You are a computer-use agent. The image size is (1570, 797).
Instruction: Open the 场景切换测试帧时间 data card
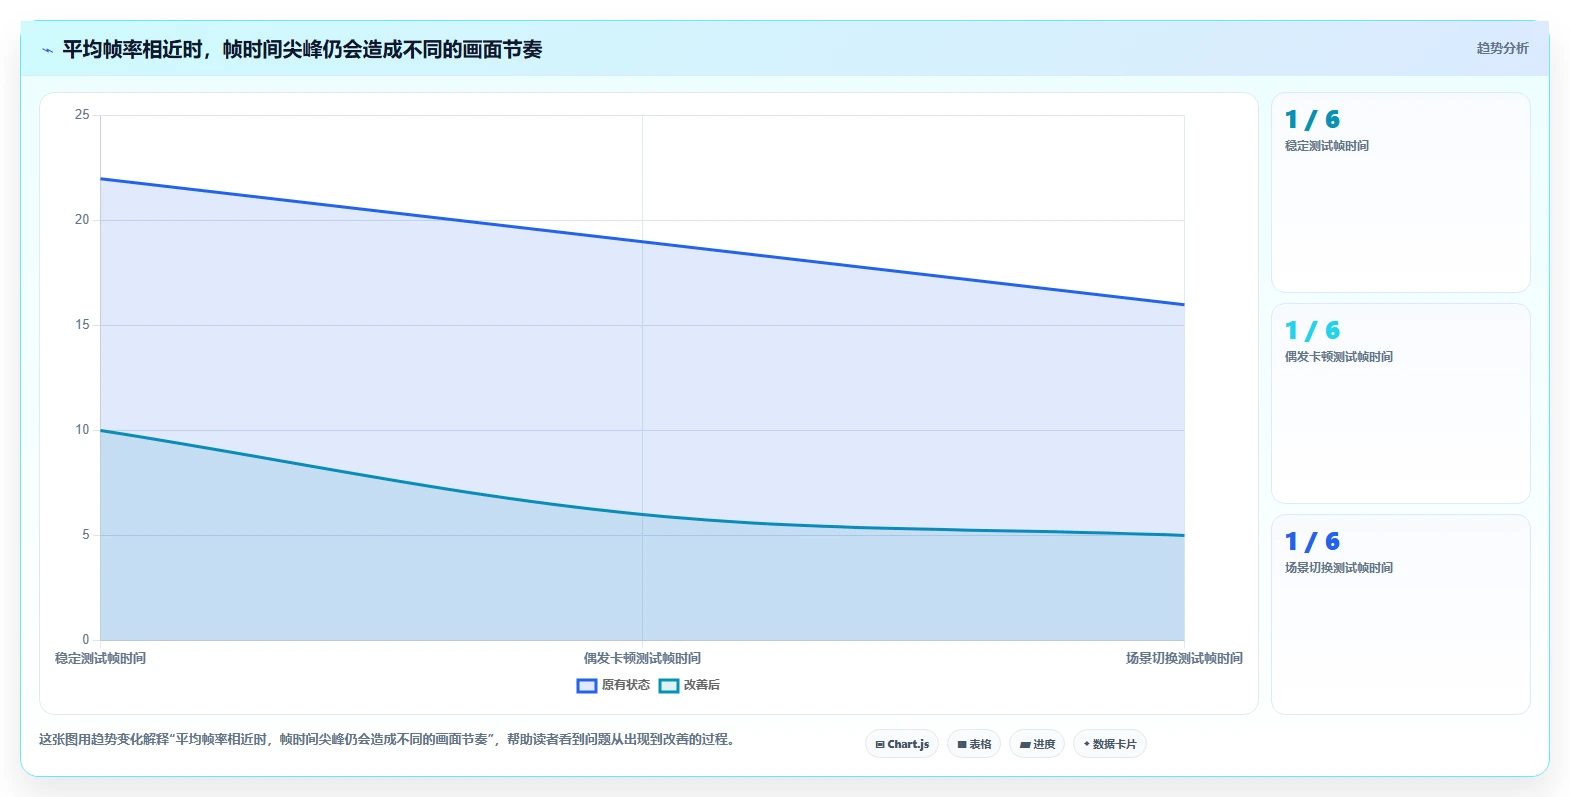coord(1400,615)
